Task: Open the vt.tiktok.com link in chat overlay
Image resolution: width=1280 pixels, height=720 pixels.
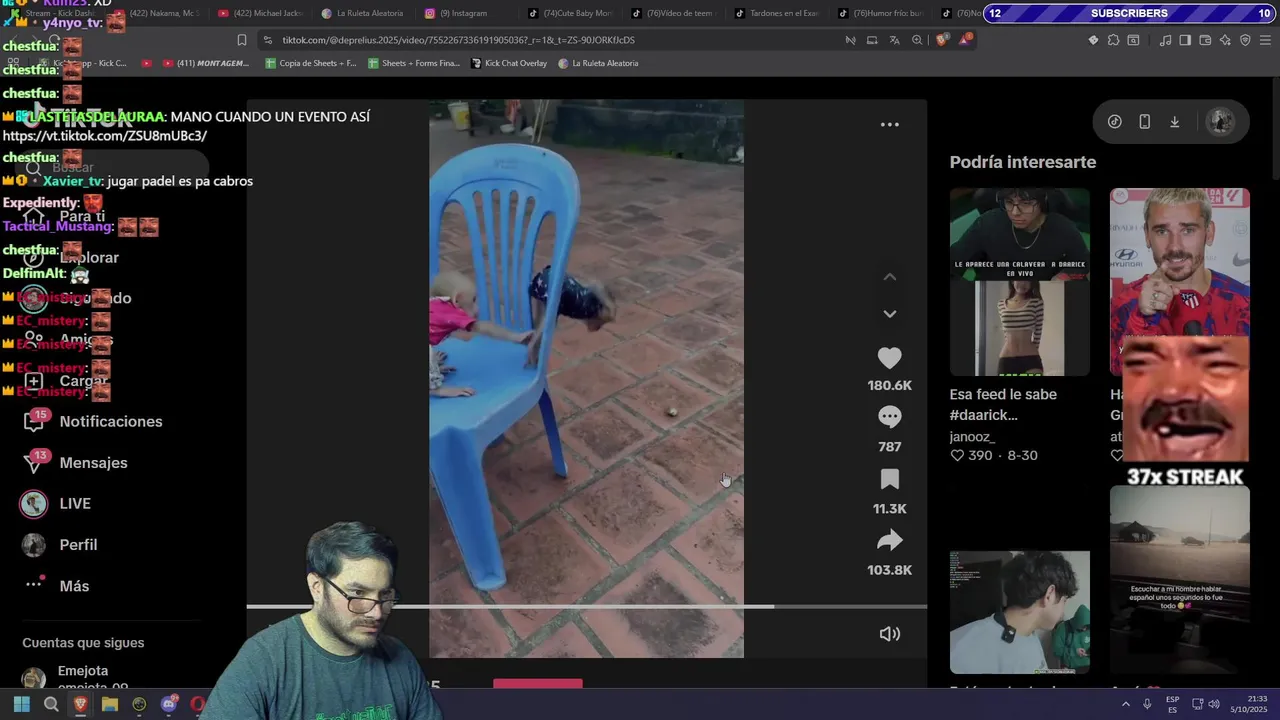Action: 105,135
